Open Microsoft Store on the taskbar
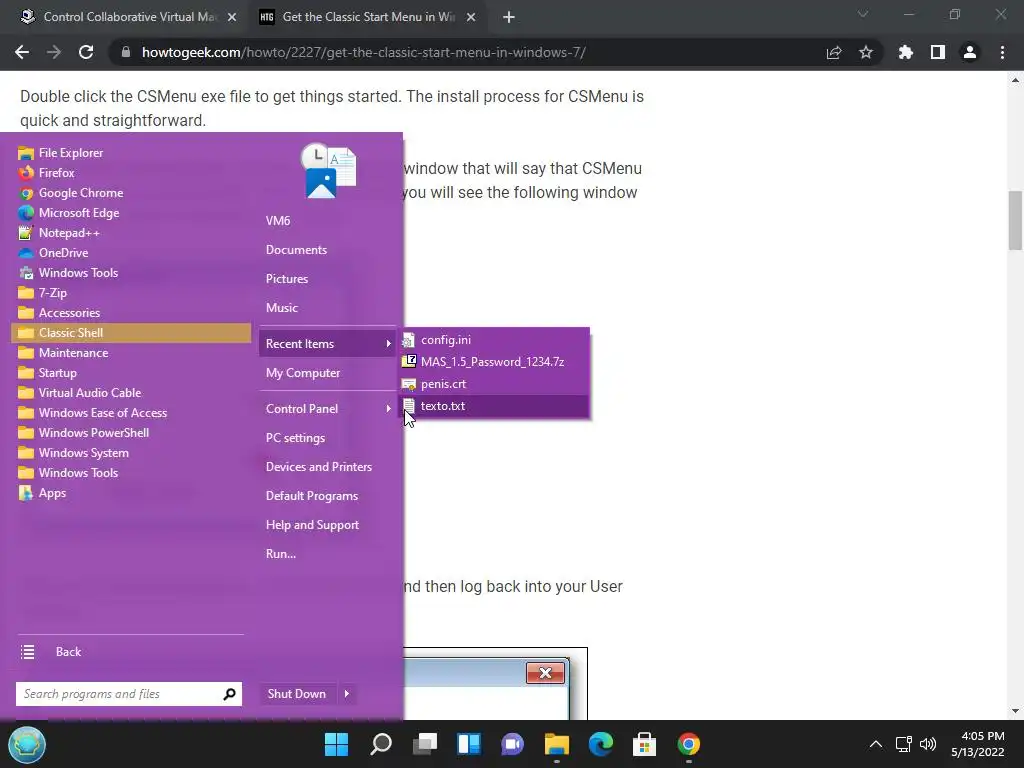 (645, 744)
